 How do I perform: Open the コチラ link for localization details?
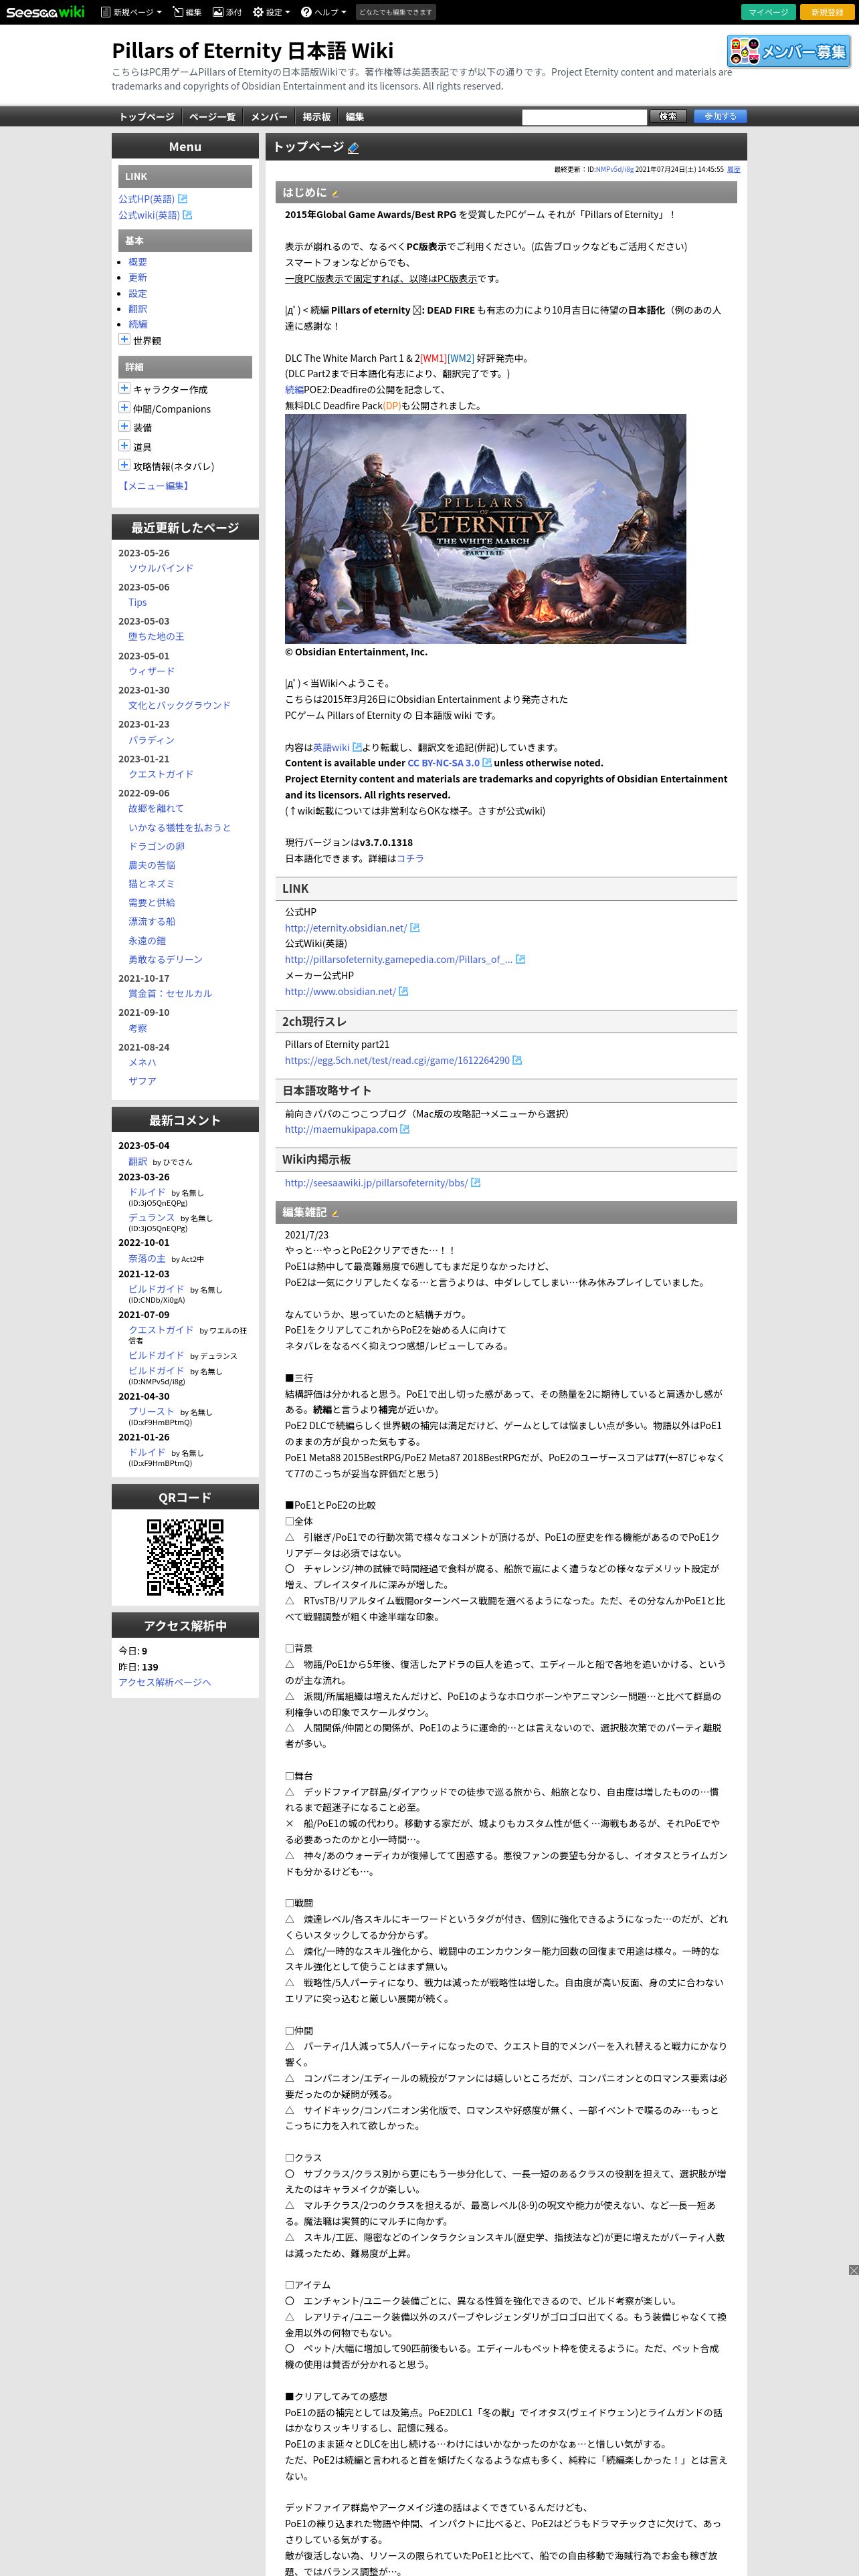pyautogui.click(x=410, y=859)
